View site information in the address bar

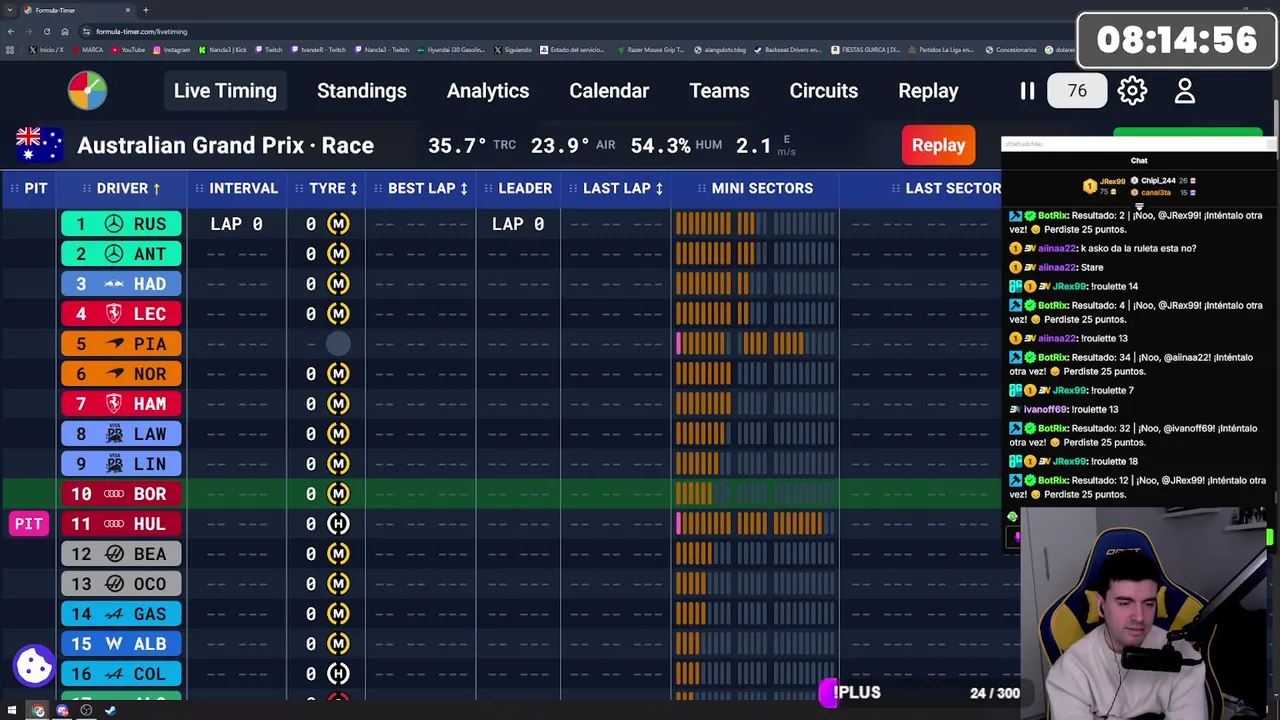coord(87,31)
